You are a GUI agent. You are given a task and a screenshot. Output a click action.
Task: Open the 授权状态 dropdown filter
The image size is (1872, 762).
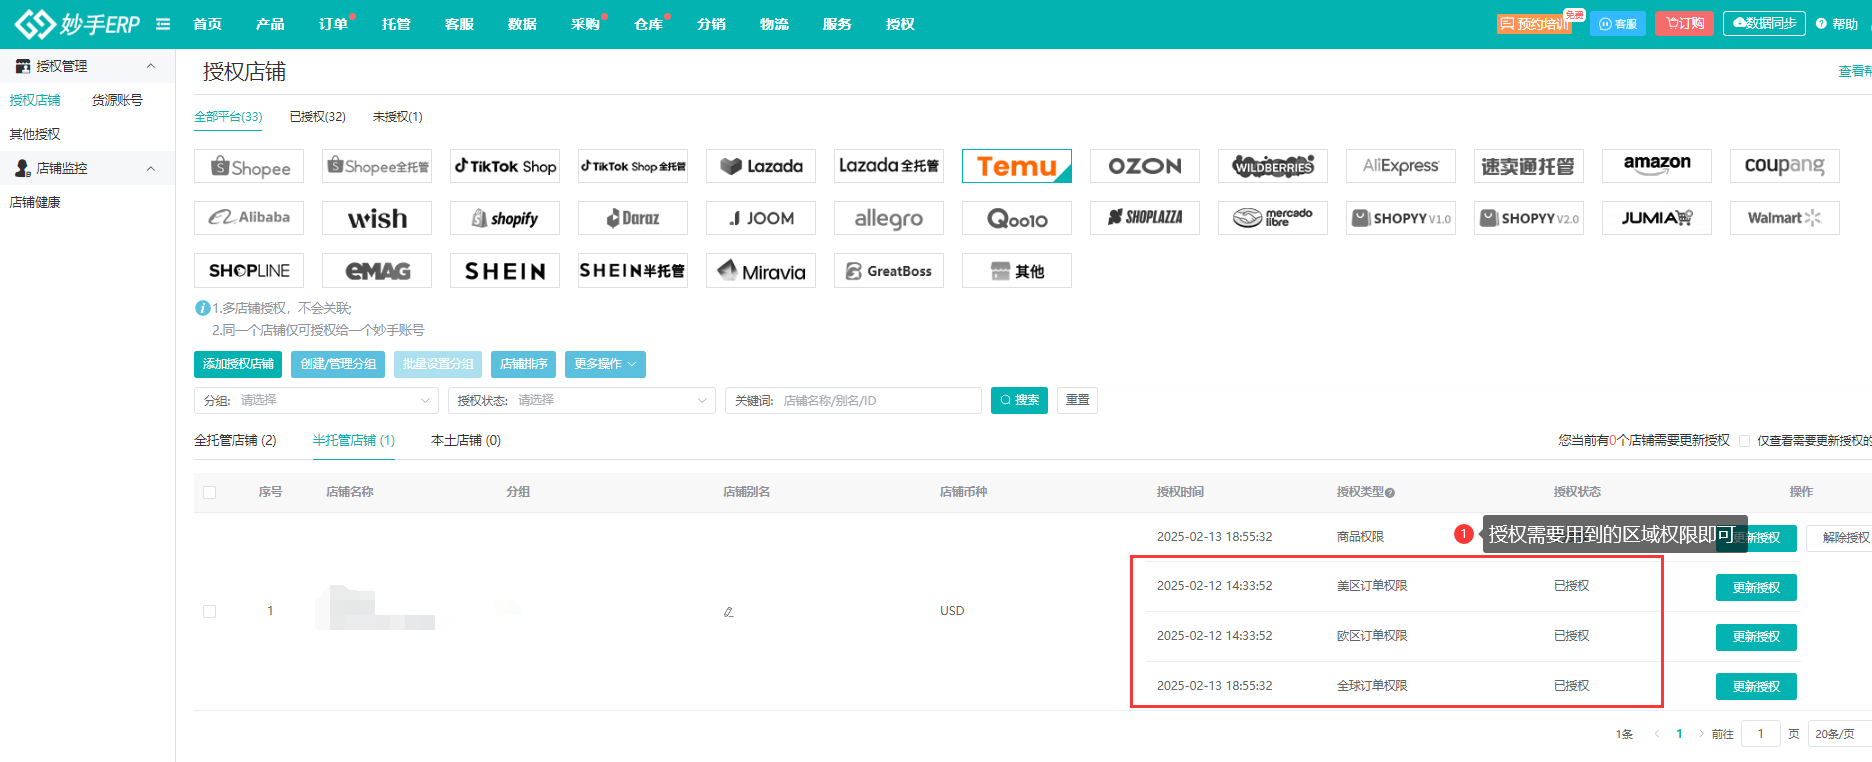(x=582, y=400)
